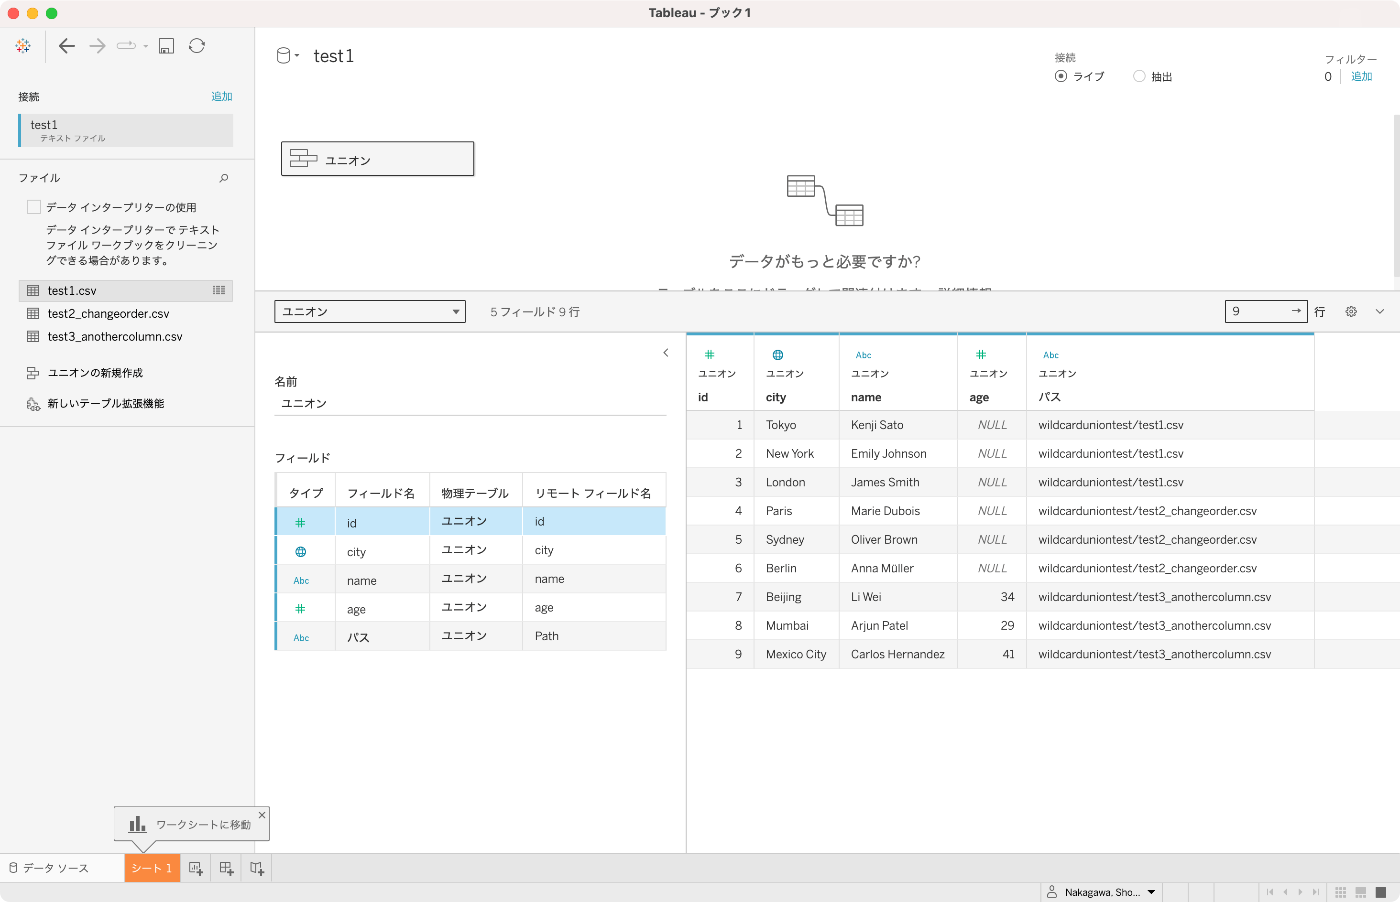1400x902 pixels.
Task: Select the 抽出 (Extract) connection radio button
Action: click(x=1139, y=76)
